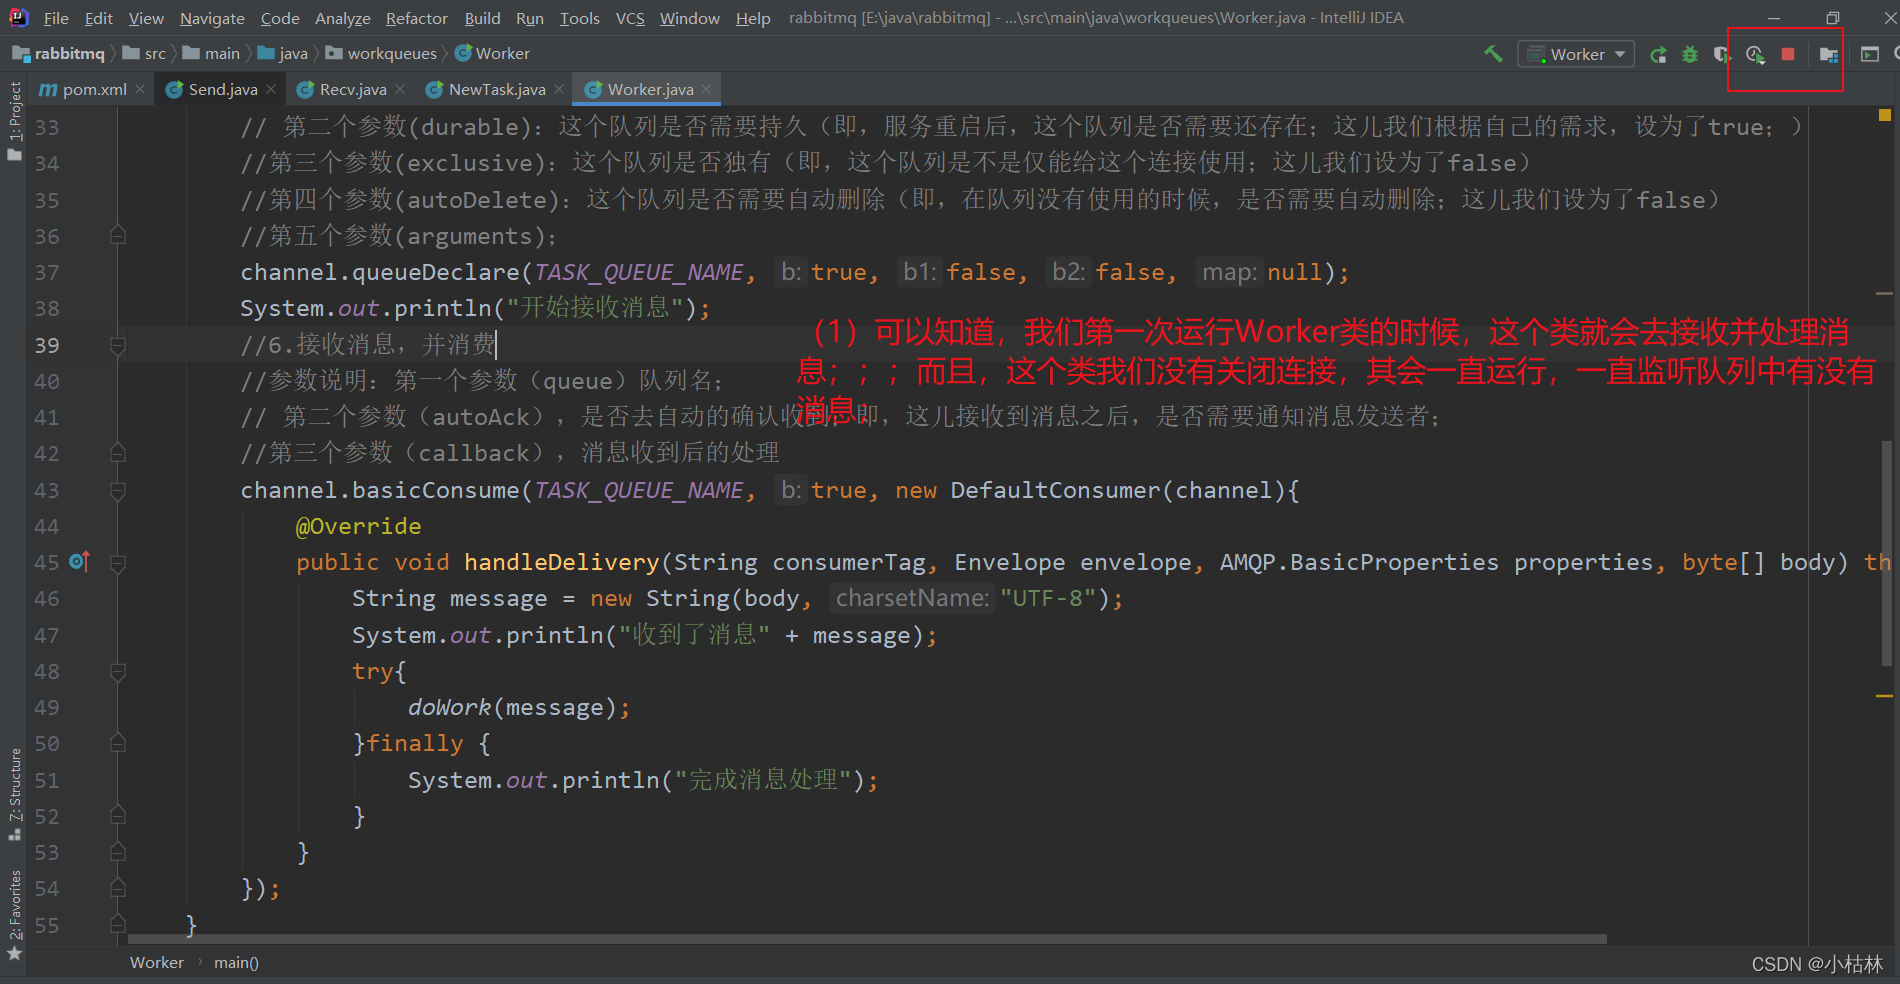Click Worker class in navigation bar
1900x984 pixels.
coord(492,54)
